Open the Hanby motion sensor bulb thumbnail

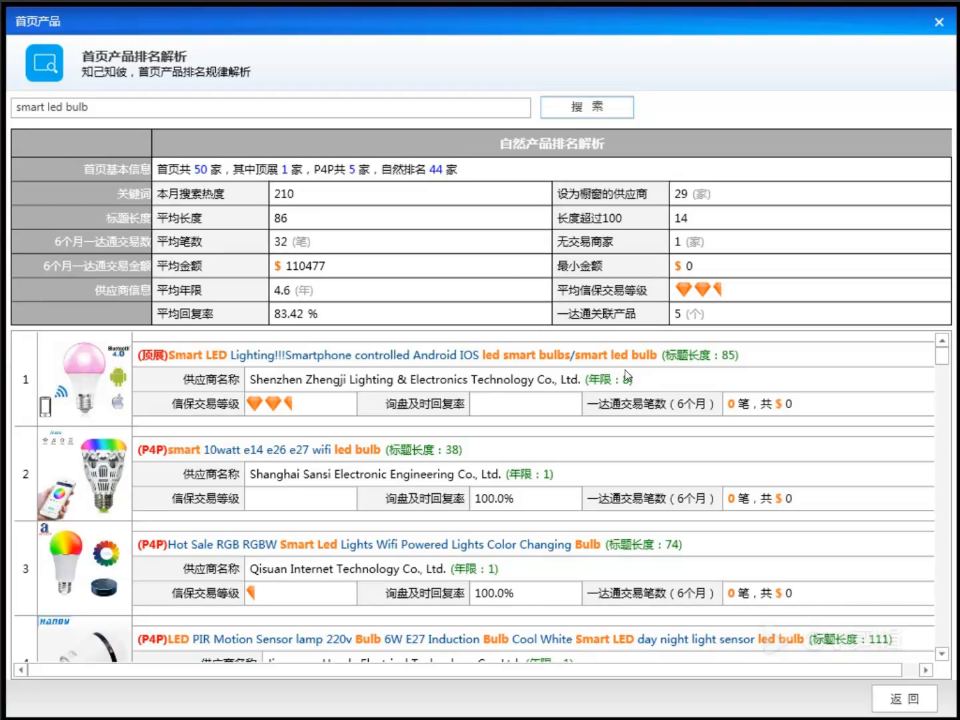point(84,639)
